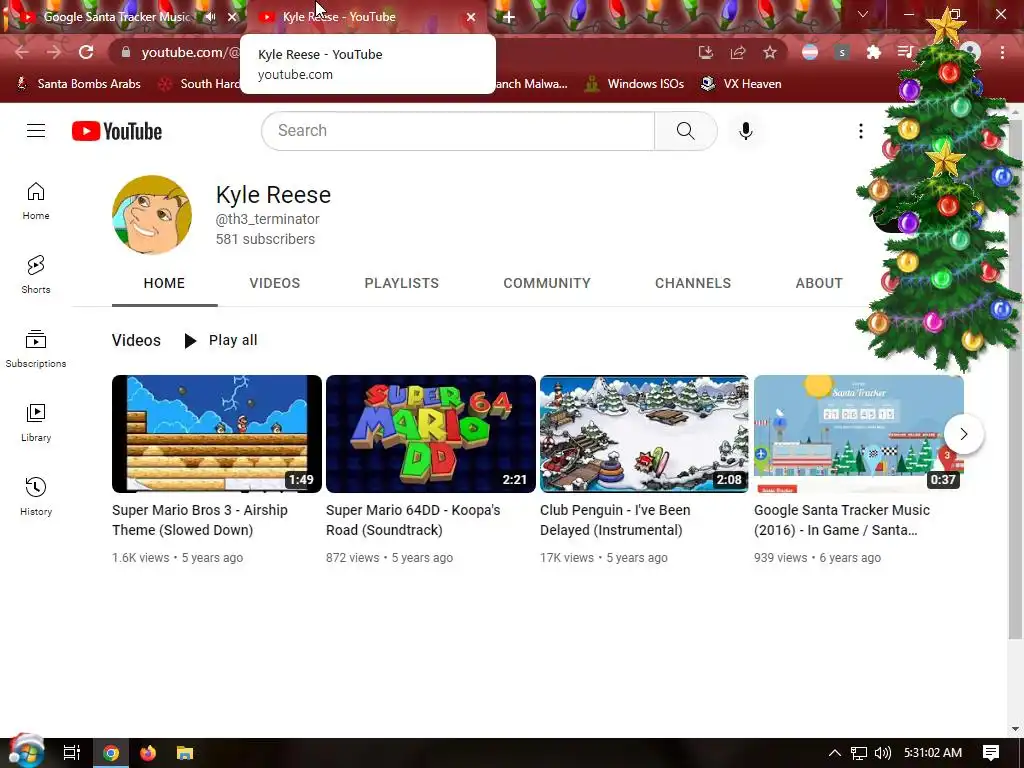Click the YouTube logo

click(x=117, y=131)
